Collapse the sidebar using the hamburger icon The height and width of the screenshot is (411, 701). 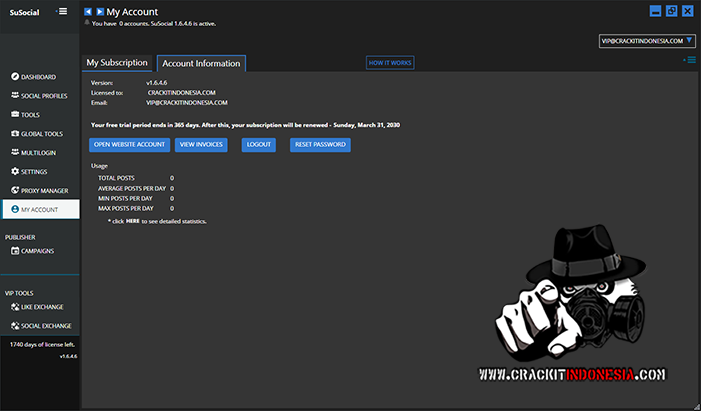tap(63, 12)
